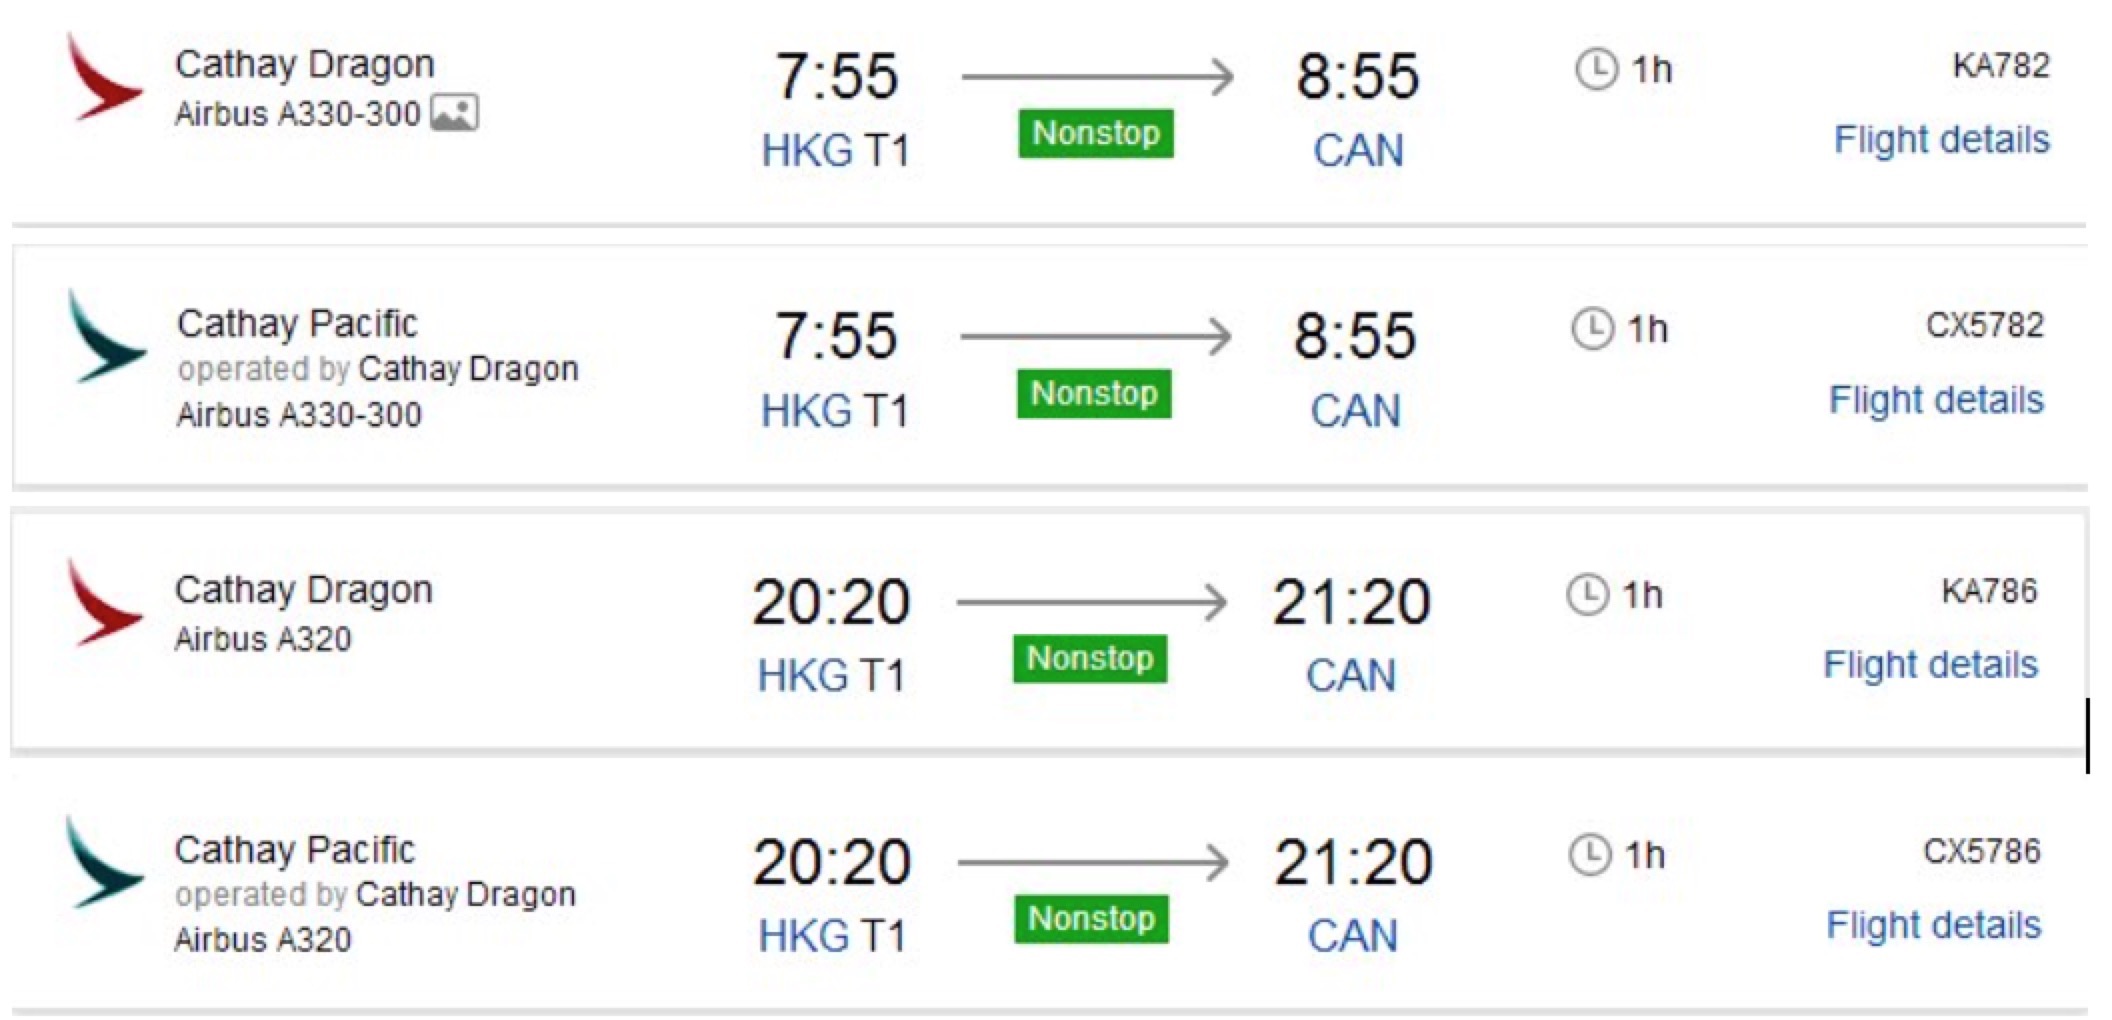
Task: Click the Cathay Dragon logo for KA786
Action: pyautogui.click(x=104, y=603)
